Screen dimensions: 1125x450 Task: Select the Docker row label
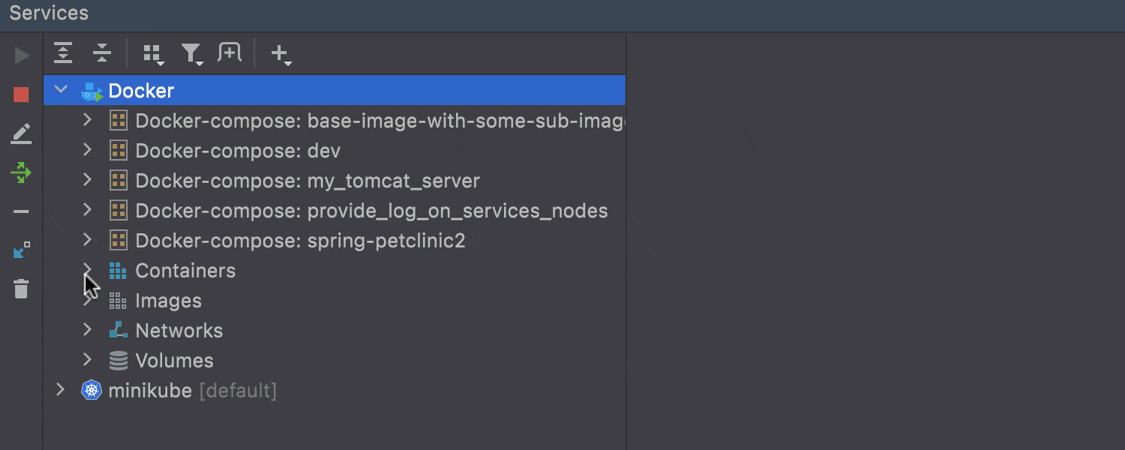click(141, 91)
